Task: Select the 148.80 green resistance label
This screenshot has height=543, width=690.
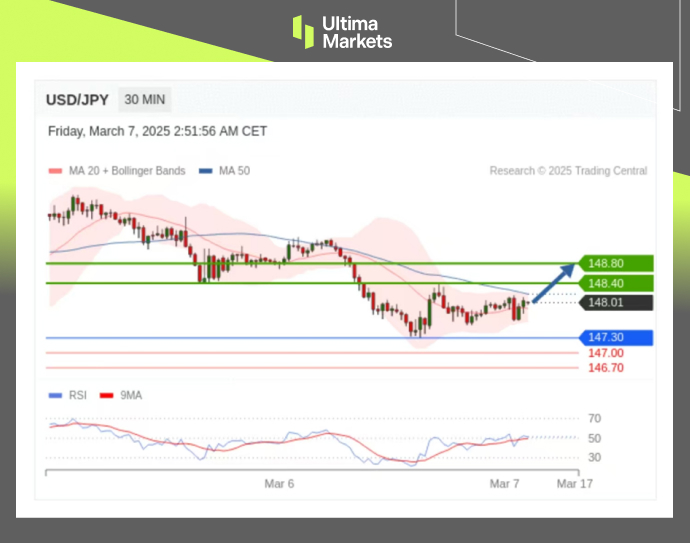Action: coord(617,263)
